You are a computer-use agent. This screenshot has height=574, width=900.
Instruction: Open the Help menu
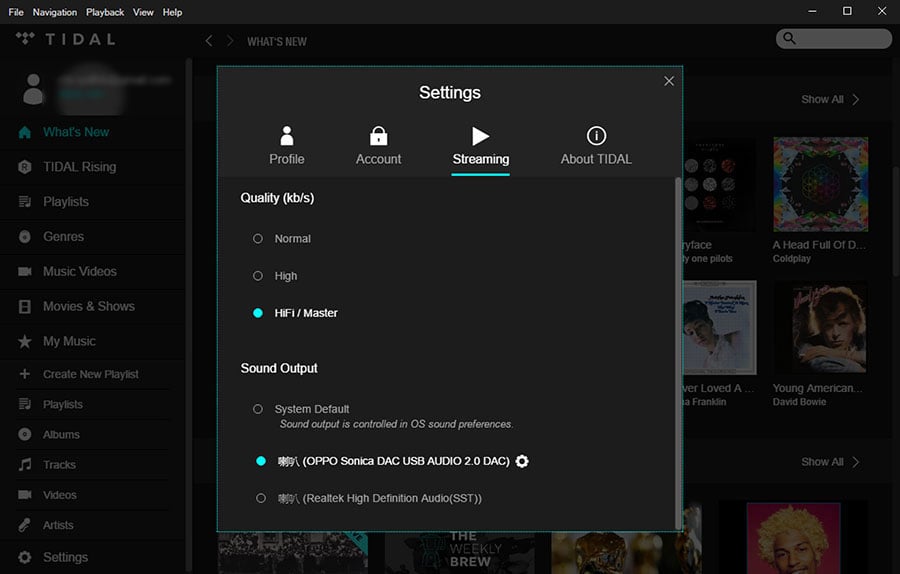coord(172,12)
